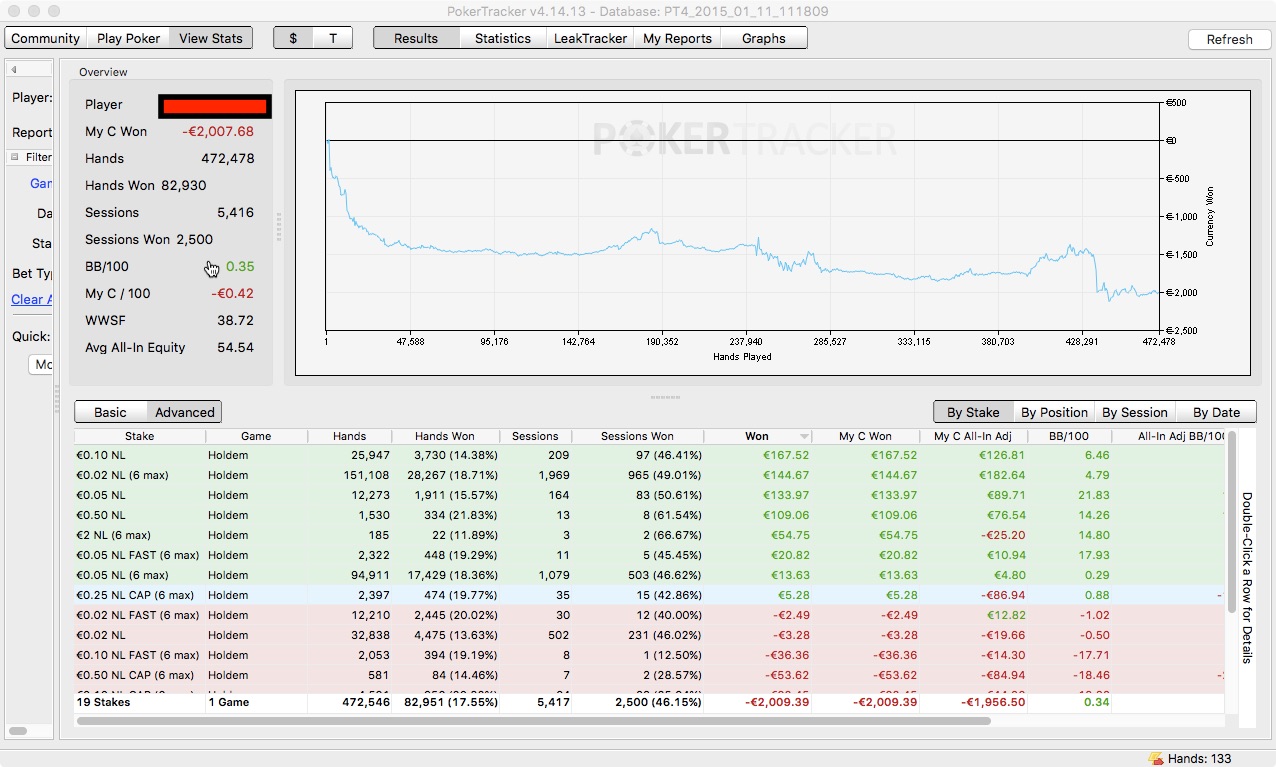Sort by My C All-In Adj header
The image size is (1276, 767).
(x=974, y=436)
